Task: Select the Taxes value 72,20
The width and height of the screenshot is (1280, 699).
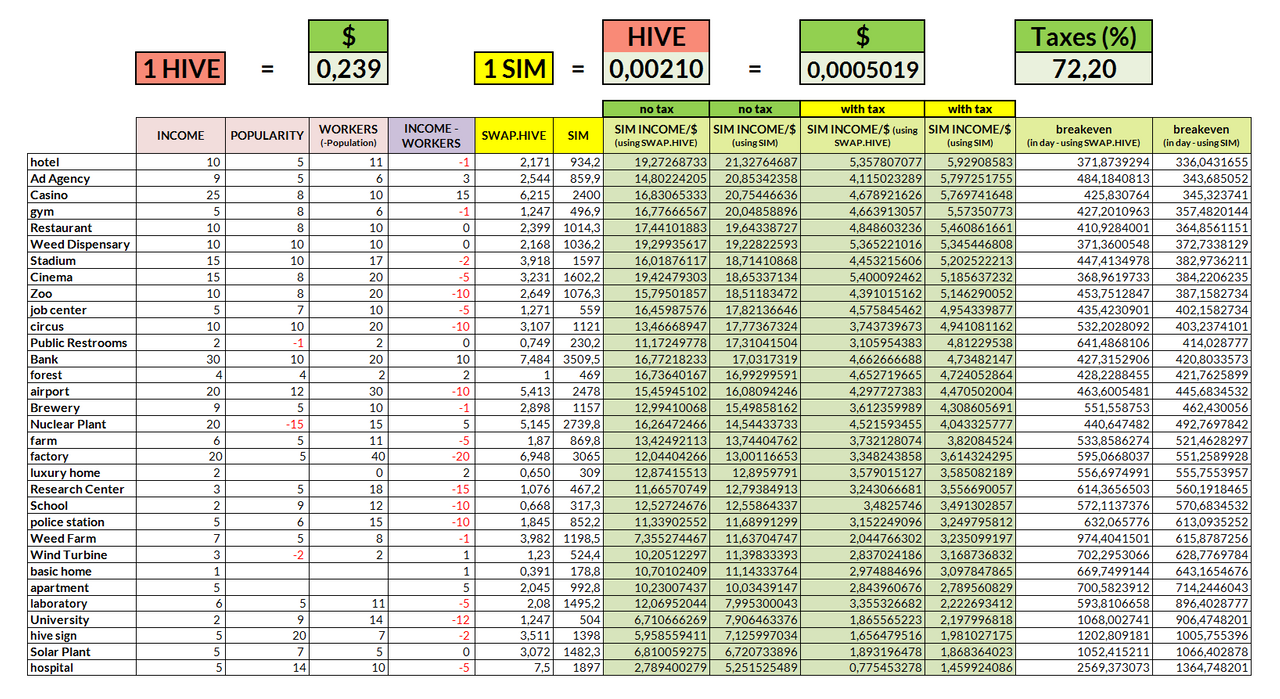Action: click(1084, 68)
